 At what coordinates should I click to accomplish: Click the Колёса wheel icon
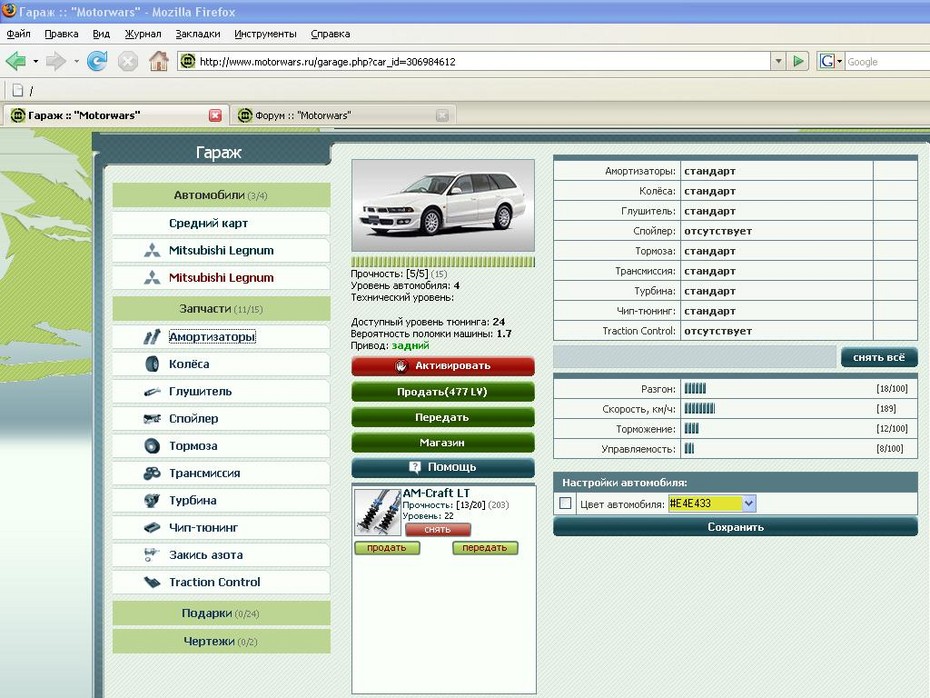click(152, 364)
